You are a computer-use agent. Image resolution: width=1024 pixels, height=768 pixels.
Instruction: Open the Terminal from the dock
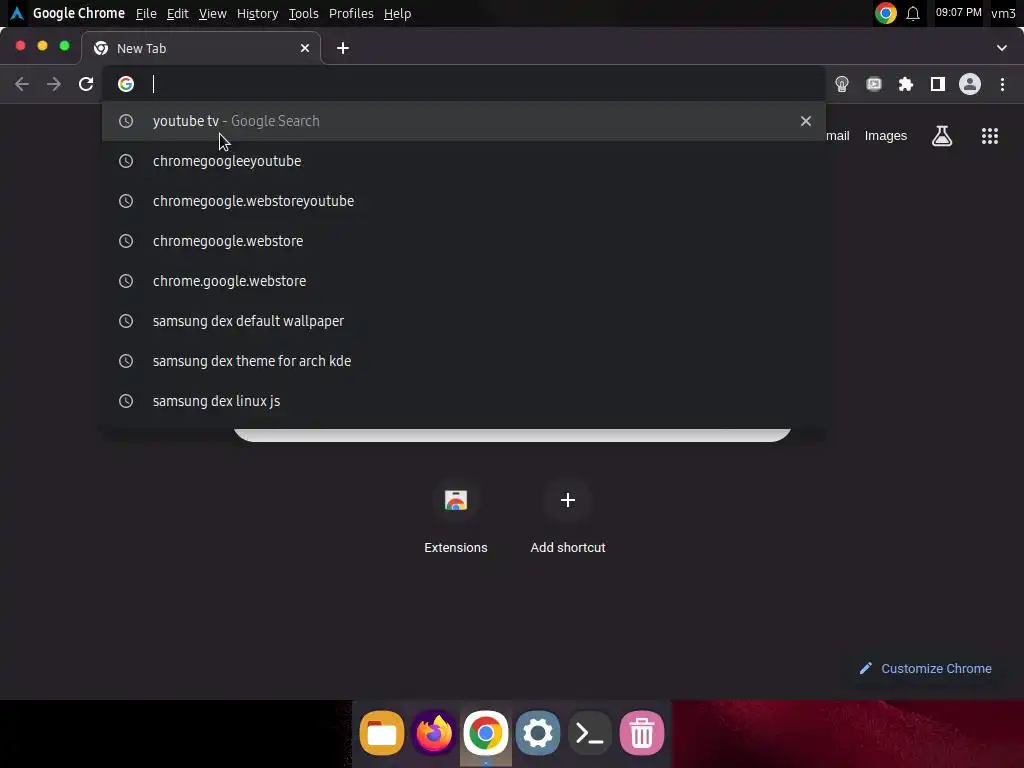point(590,733)
